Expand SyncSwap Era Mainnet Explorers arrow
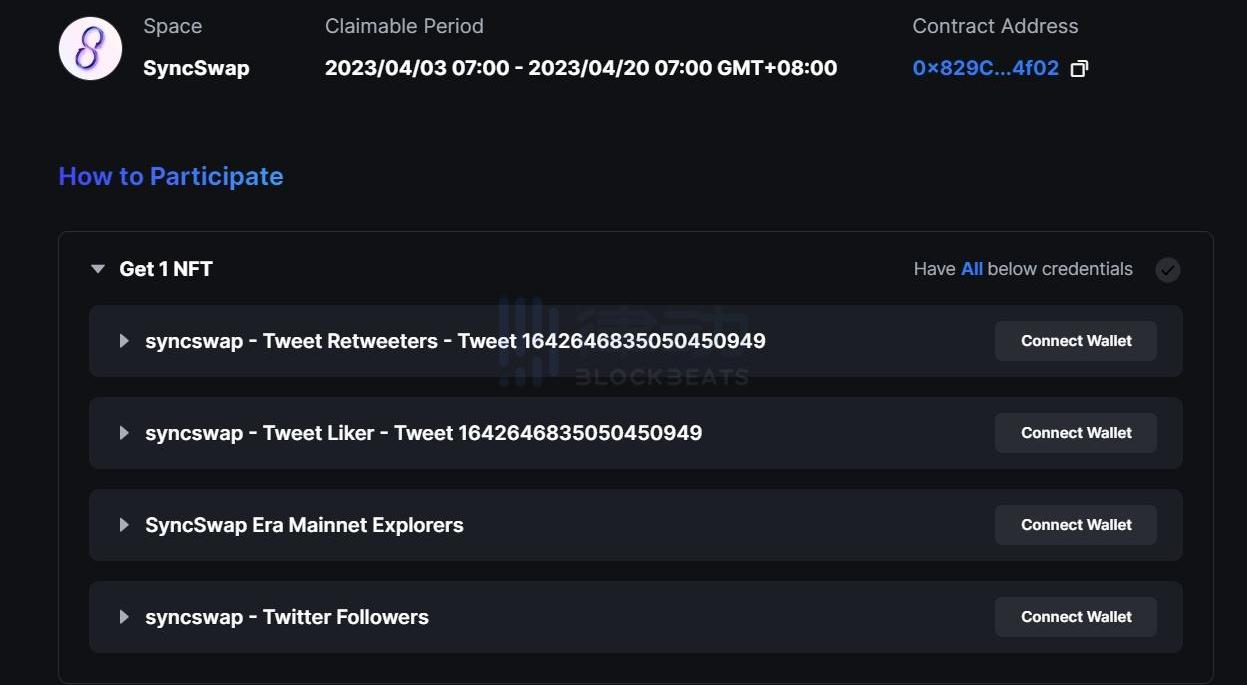 [124, 525]
